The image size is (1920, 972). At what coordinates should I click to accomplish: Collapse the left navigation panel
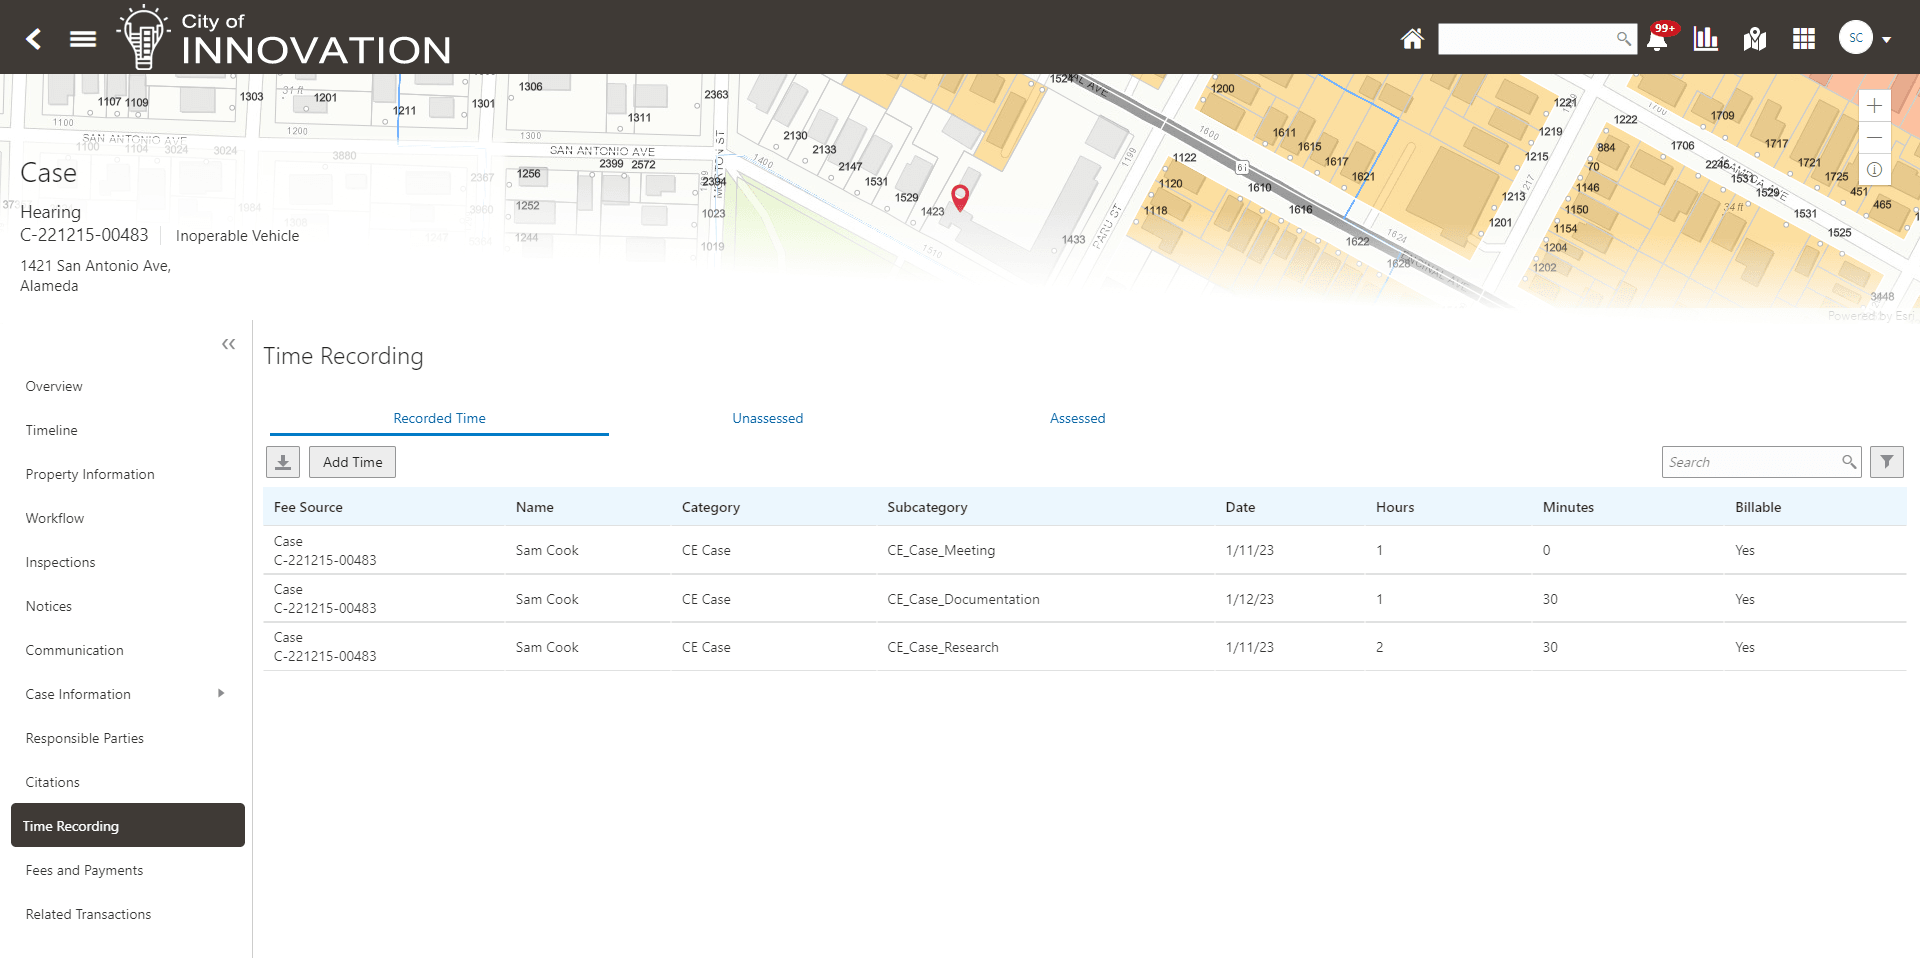click(x=228, y=343)
